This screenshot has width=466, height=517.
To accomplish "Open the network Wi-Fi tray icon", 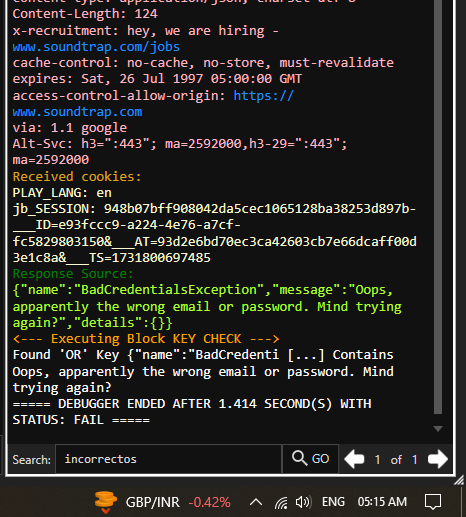I will point(281,502).
